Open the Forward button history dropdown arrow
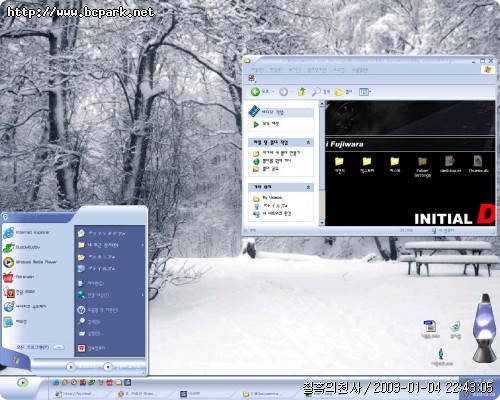The width and height of the screenshot is (500, 400). (x=292, y=92)
